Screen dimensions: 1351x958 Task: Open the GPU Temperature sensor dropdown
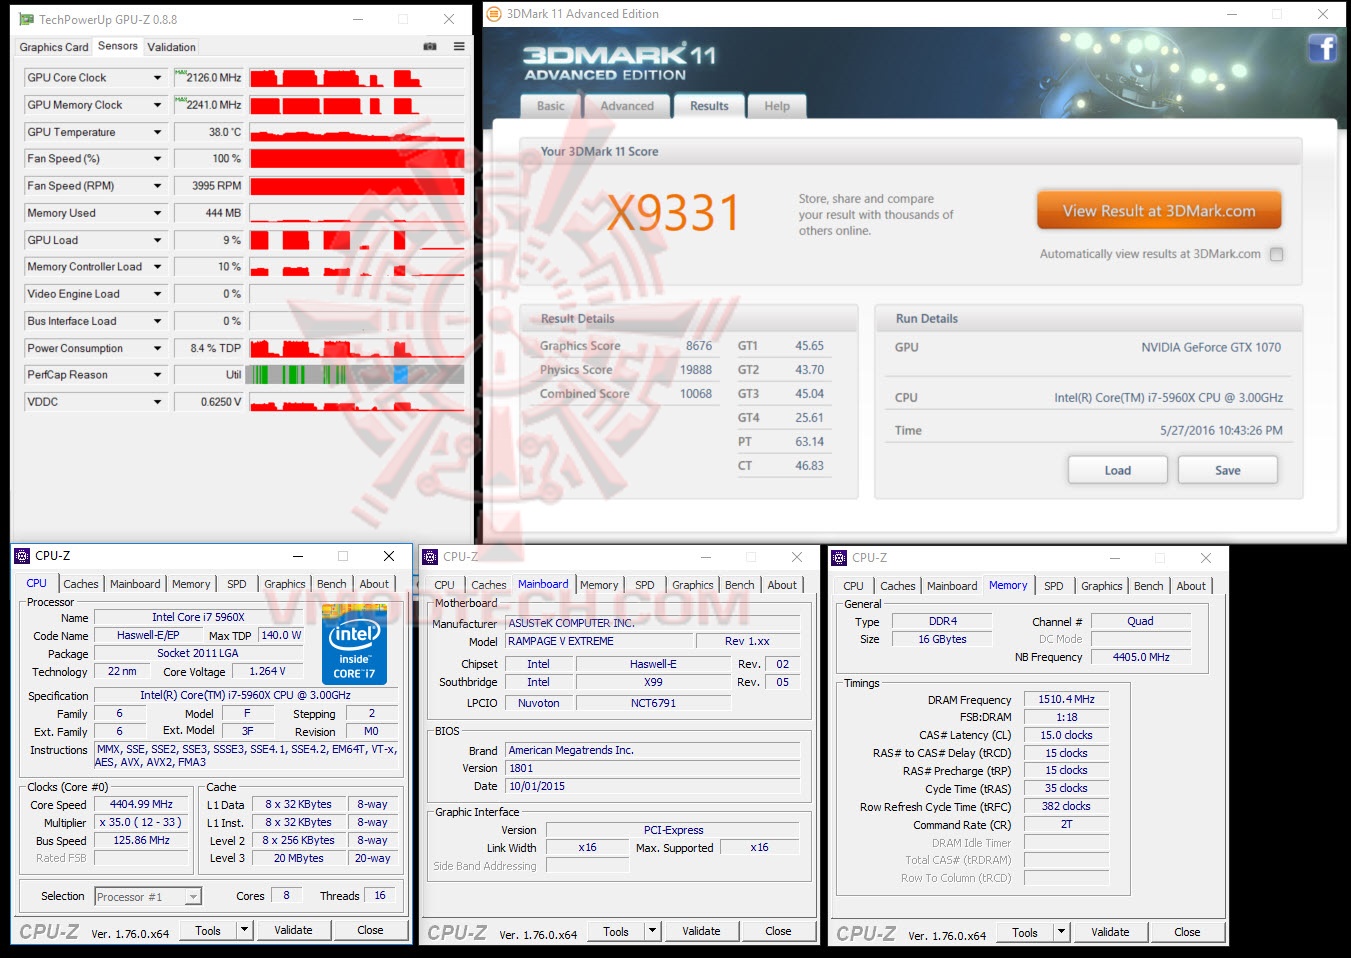click(157, 132)
